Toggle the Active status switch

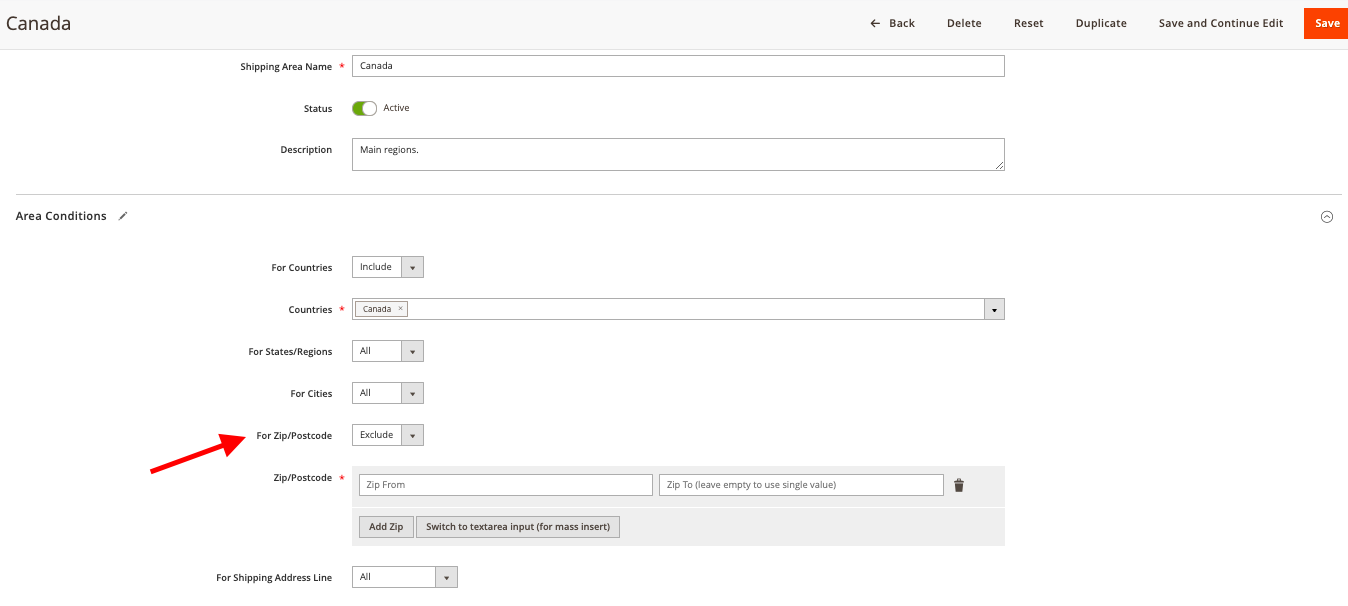tap(364, 108)
